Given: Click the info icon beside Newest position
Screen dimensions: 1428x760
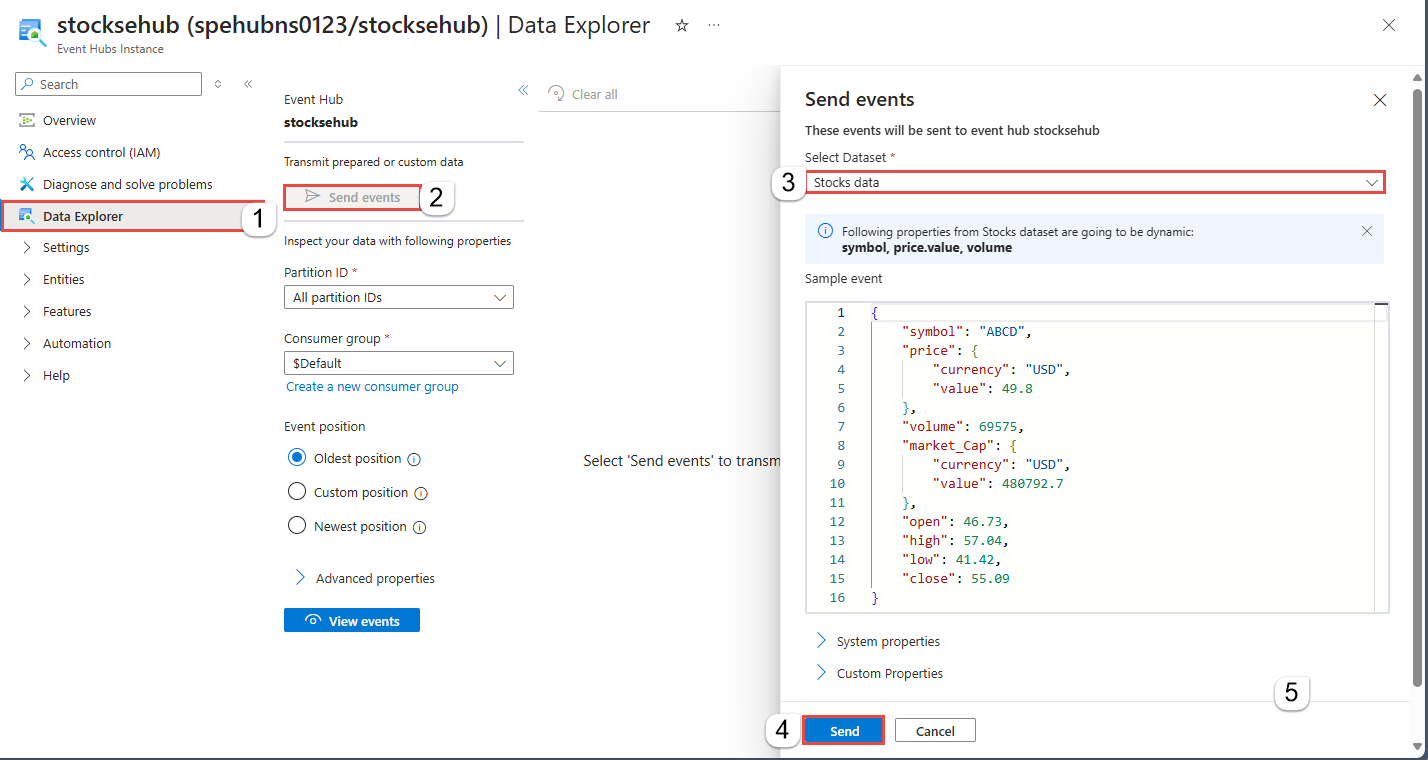Looking at the screenshot, I should click(x=420, y=527).
